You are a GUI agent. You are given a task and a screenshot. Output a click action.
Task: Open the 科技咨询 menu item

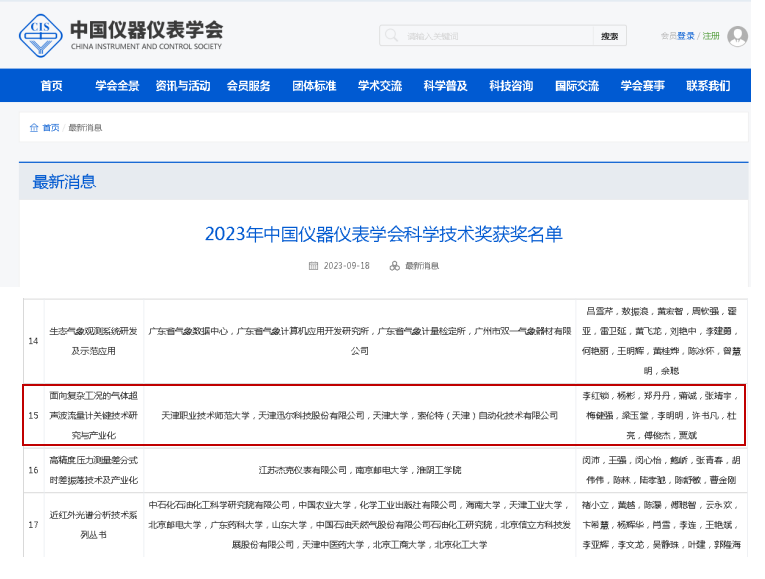(x=511, y=86)
